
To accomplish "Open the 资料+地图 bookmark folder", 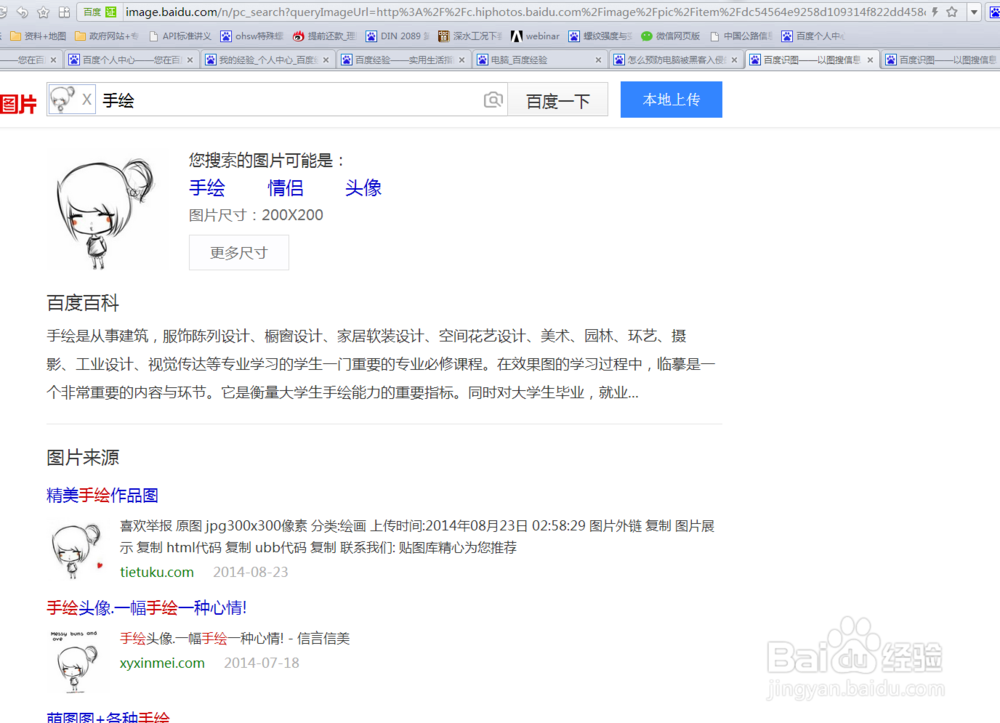I will point(38,36).
